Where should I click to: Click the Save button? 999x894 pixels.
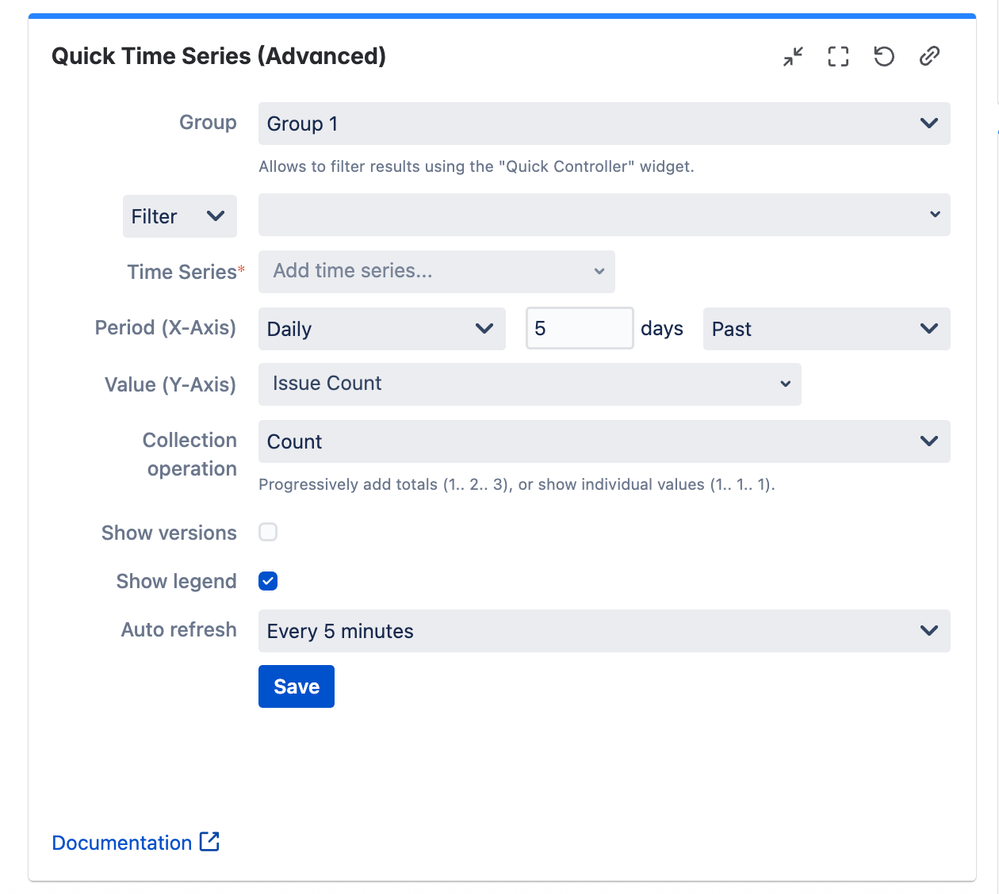[x=296, y=686]
